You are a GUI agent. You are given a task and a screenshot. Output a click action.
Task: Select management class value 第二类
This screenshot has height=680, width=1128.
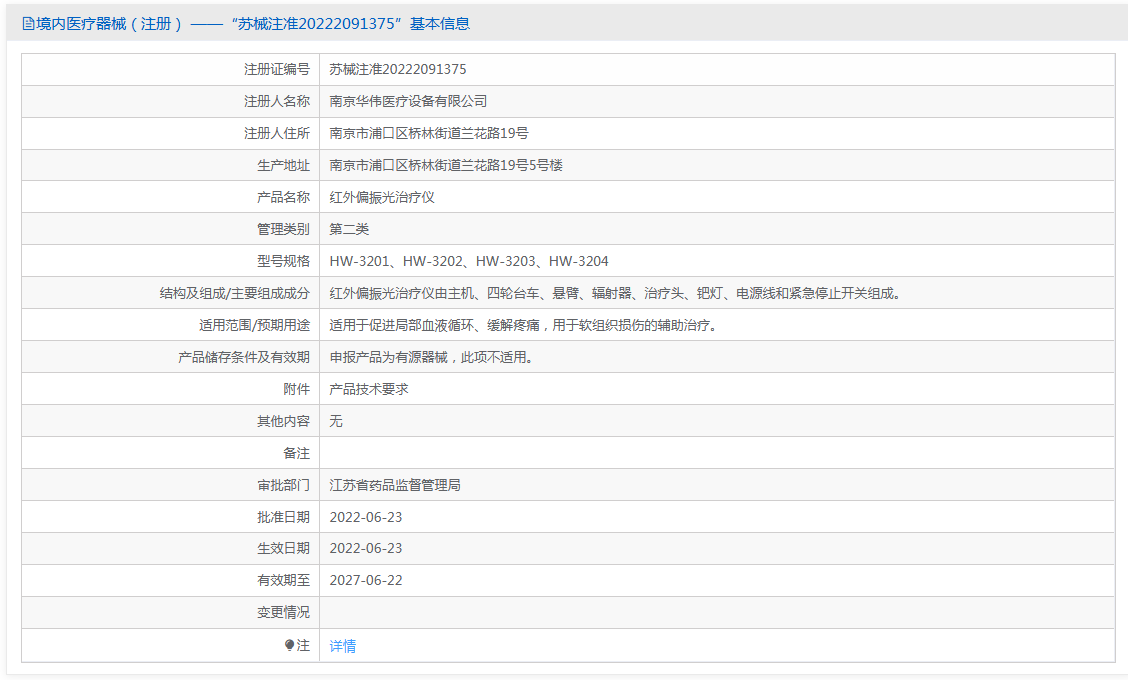click(350, 230)
